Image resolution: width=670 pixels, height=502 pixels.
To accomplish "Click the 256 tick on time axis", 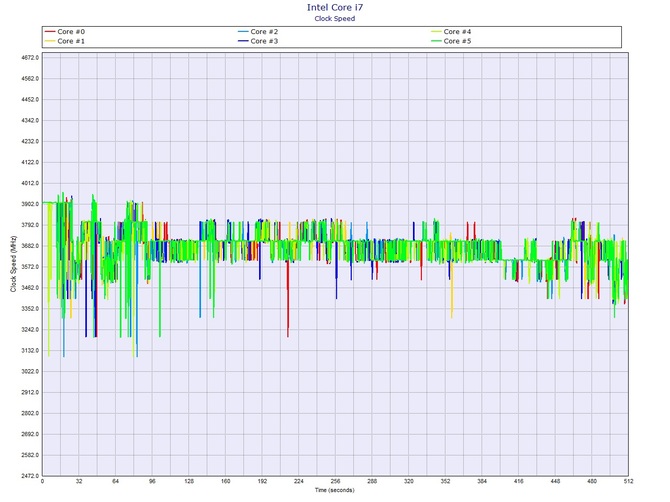I will [335, 481].
